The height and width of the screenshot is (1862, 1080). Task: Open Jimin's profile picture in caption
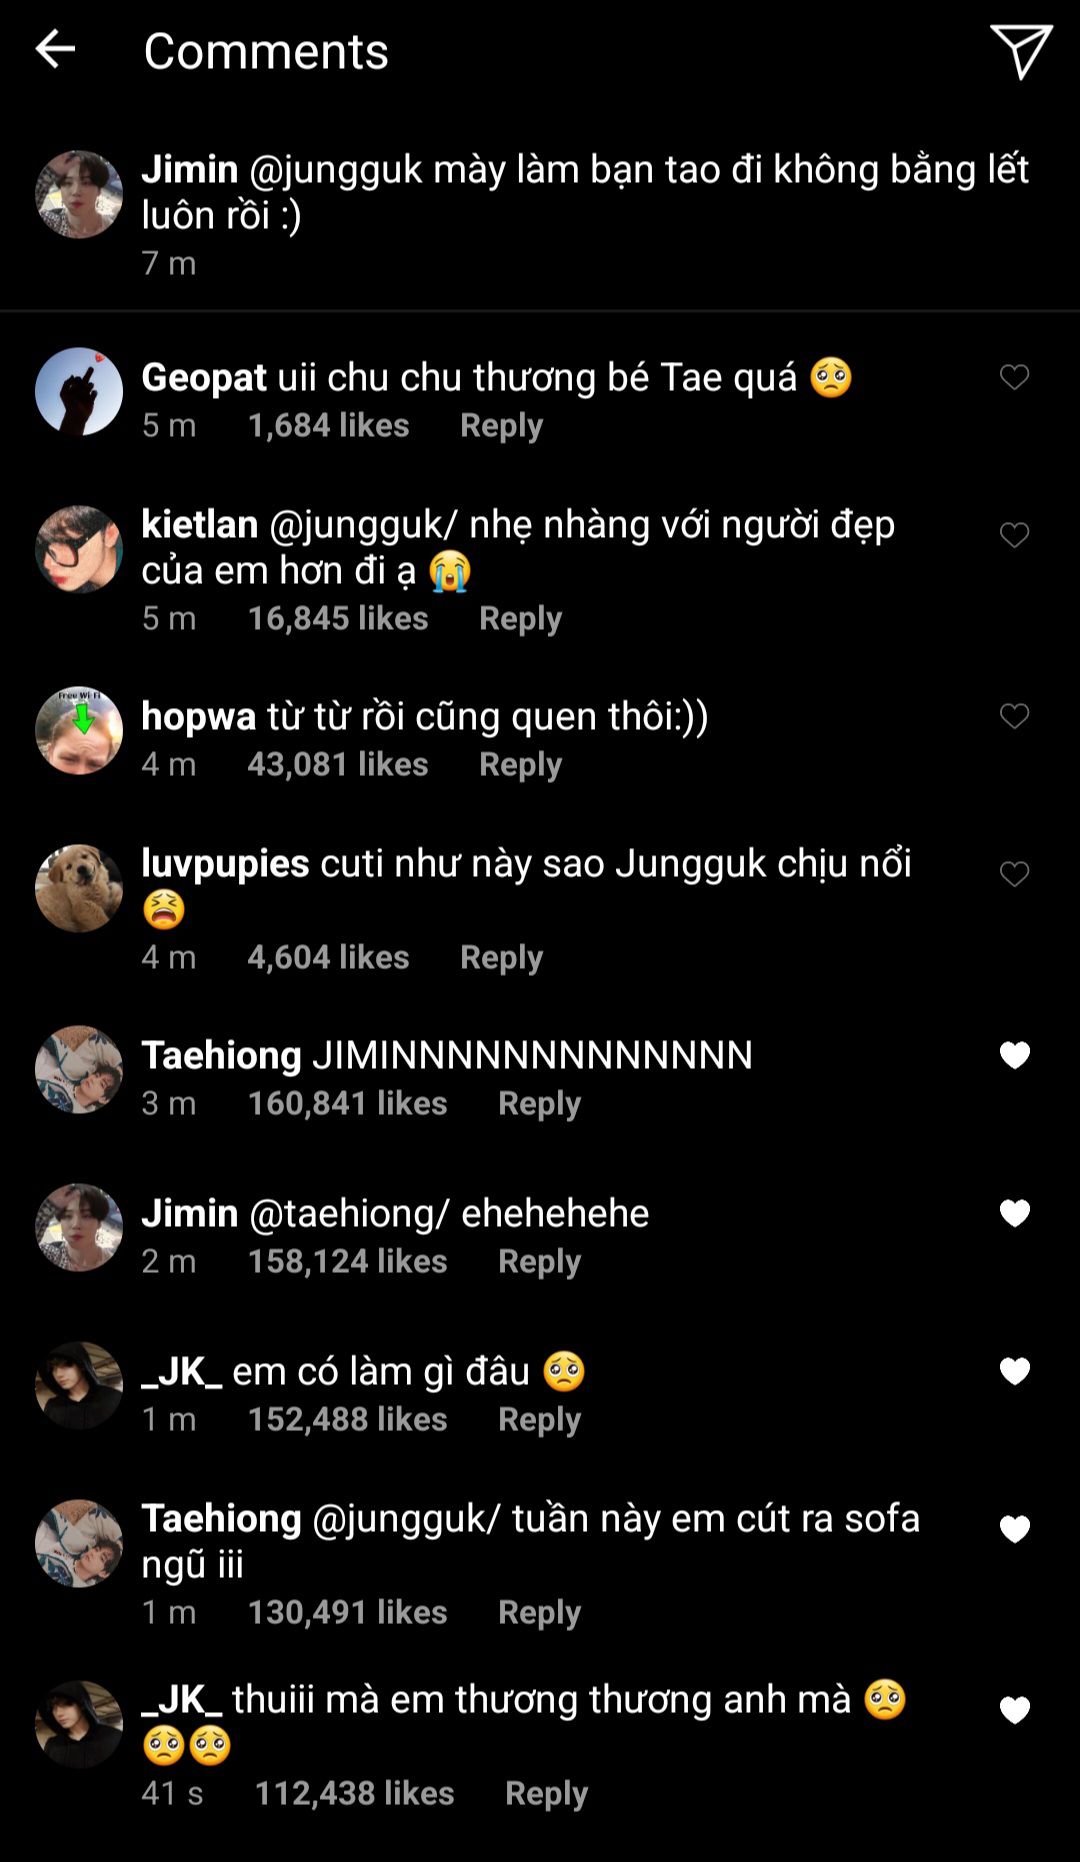(79, 194)
